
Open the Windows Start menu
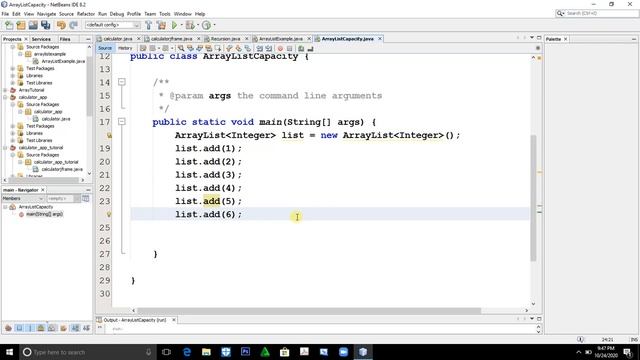[x=9, y=352]
